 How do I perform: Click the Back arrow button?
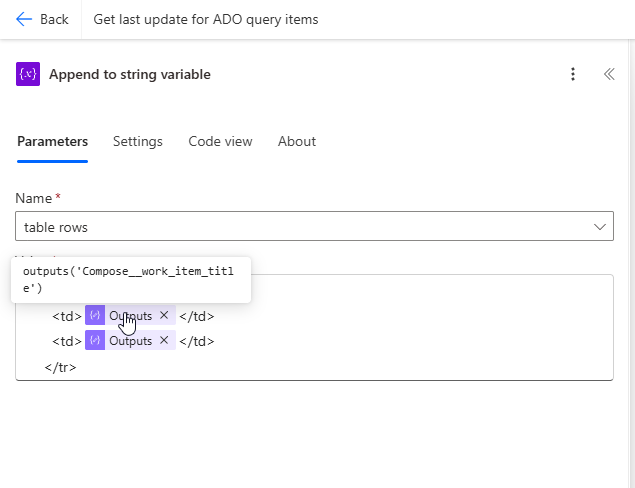(42, 19)
